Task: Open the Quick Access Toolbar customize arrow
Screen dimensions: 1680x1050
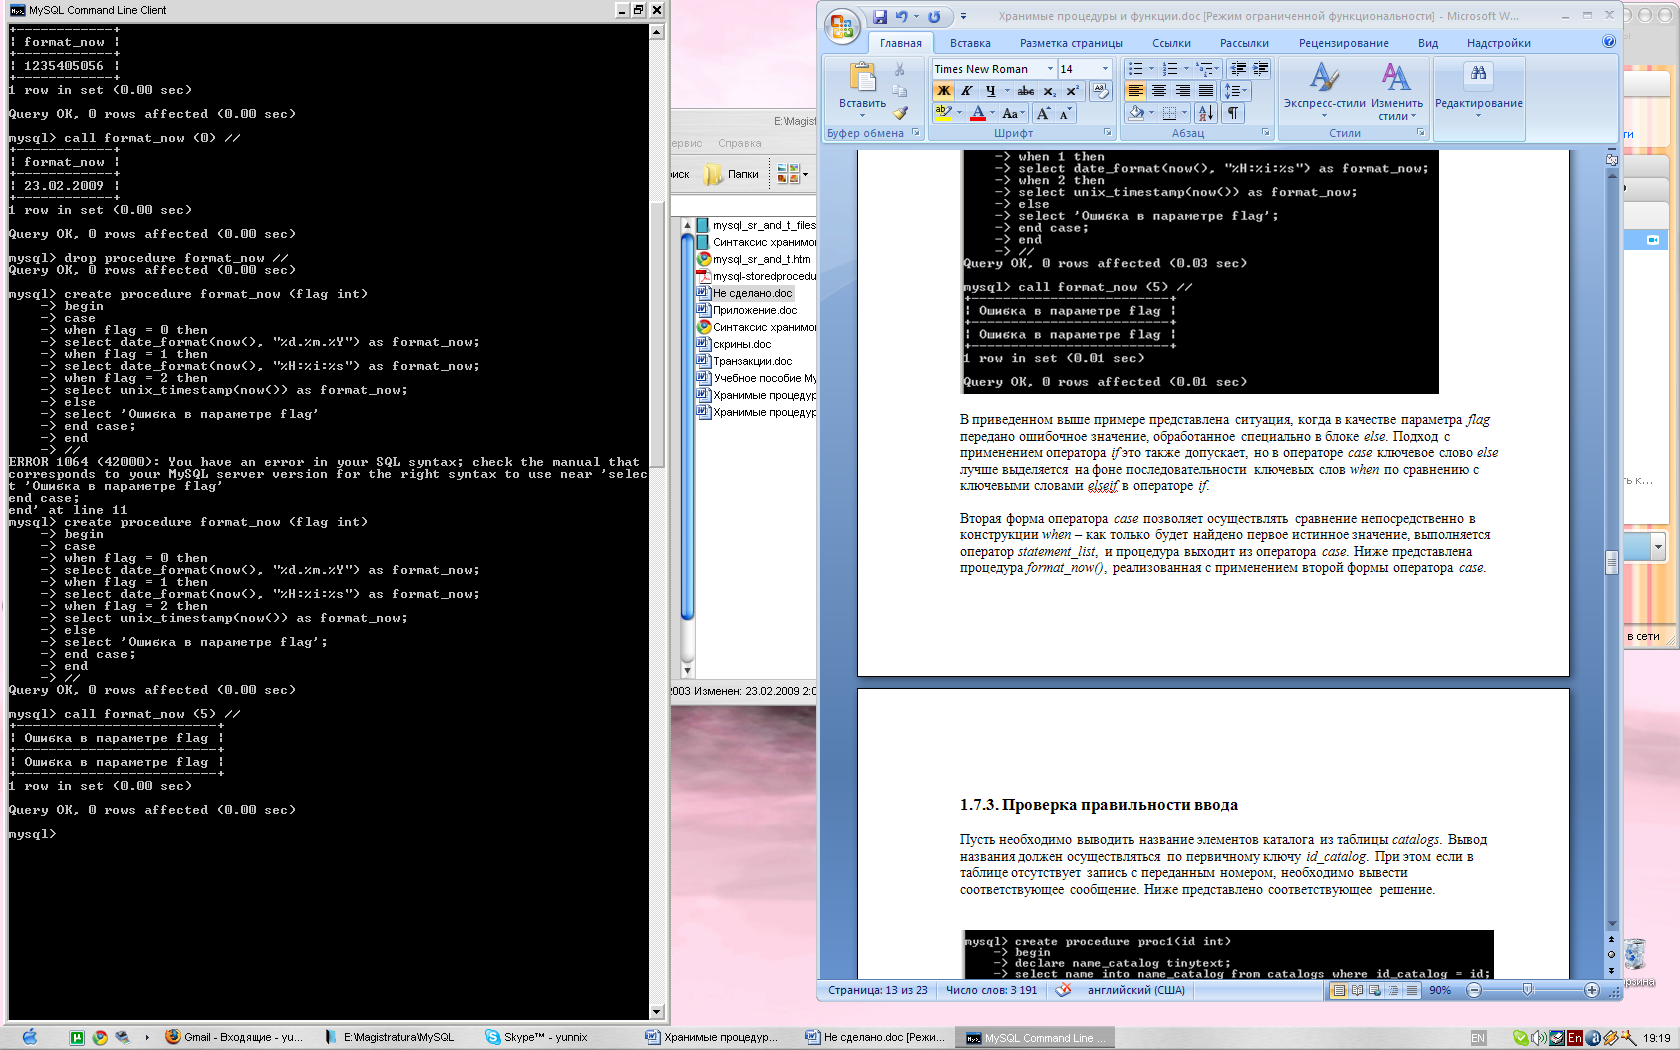Action: [963, 17]
